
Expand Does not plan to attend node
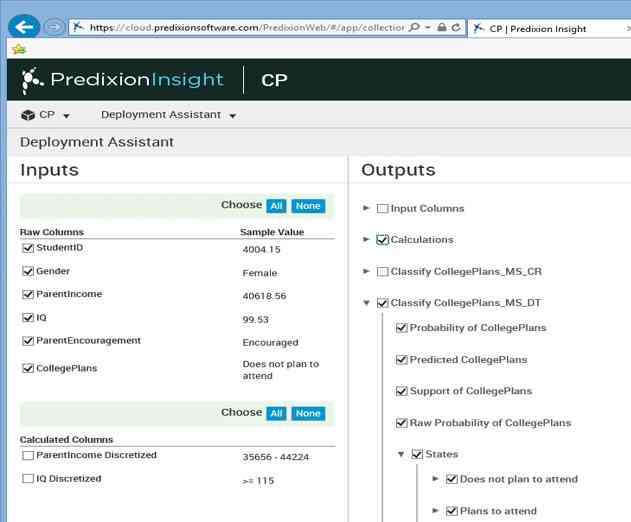coord(435,479)
